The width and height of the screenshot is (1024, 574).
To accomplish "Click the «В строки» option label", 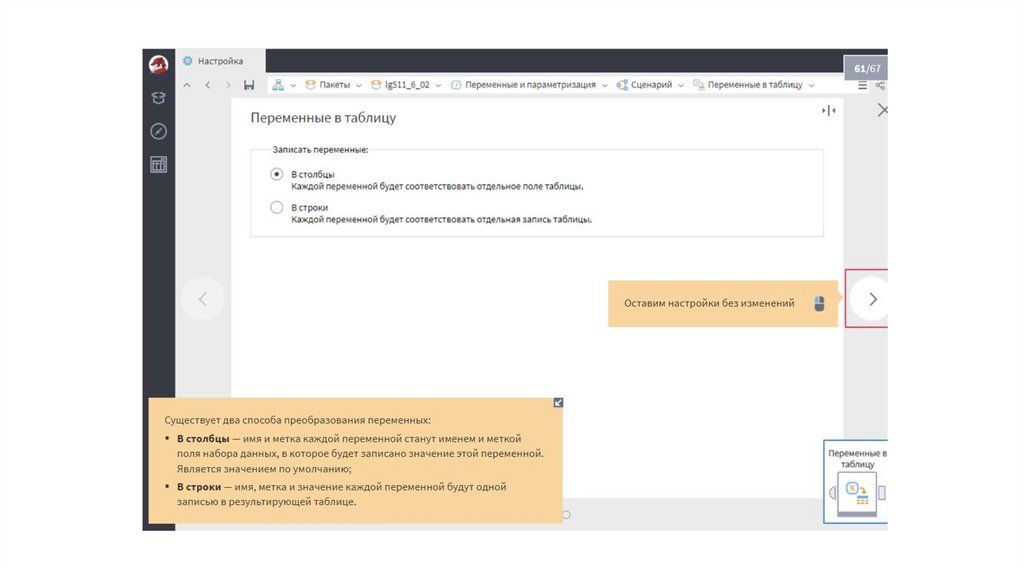I will coord(310,208).
